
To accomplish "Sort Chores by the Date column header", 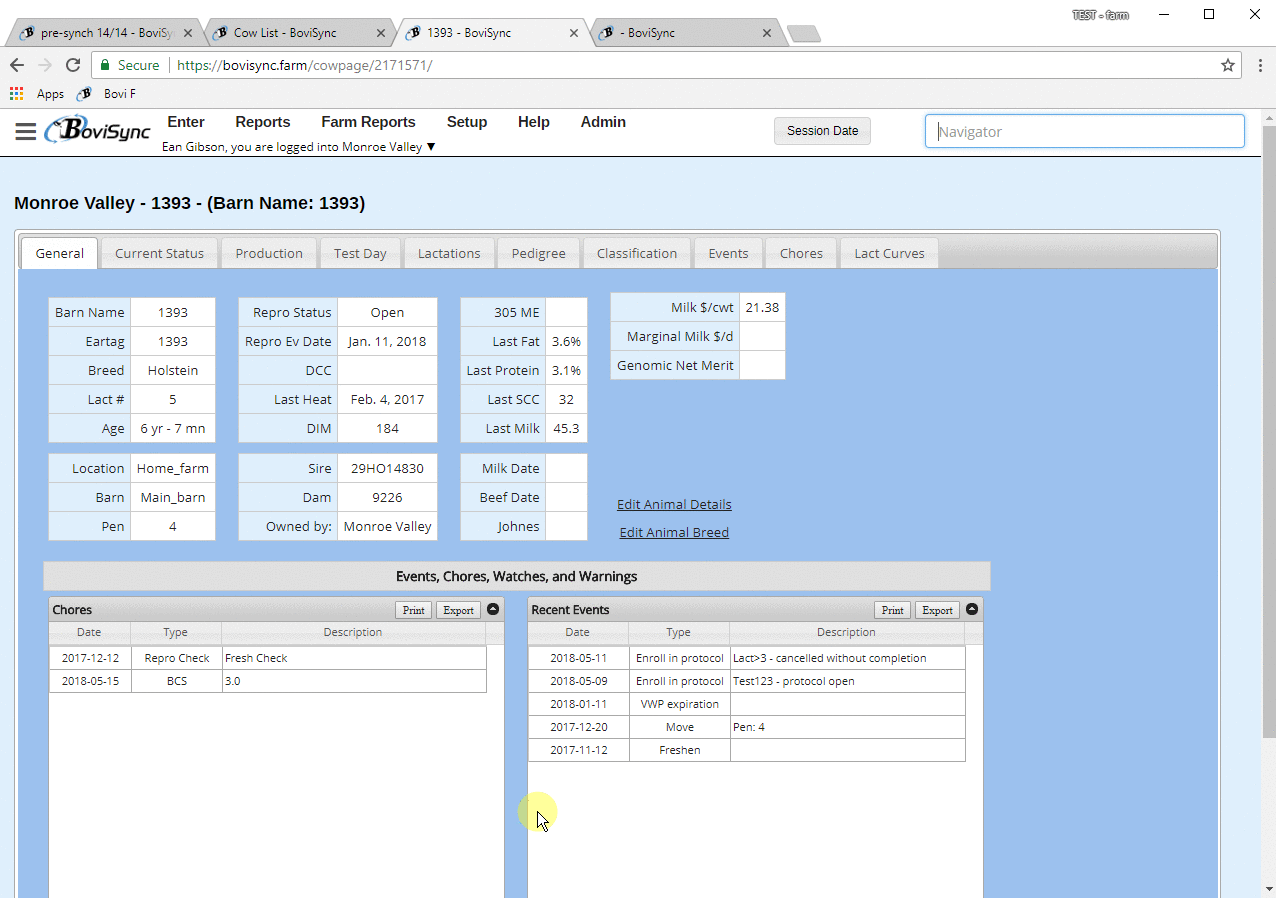I will [x=89, y=632].
